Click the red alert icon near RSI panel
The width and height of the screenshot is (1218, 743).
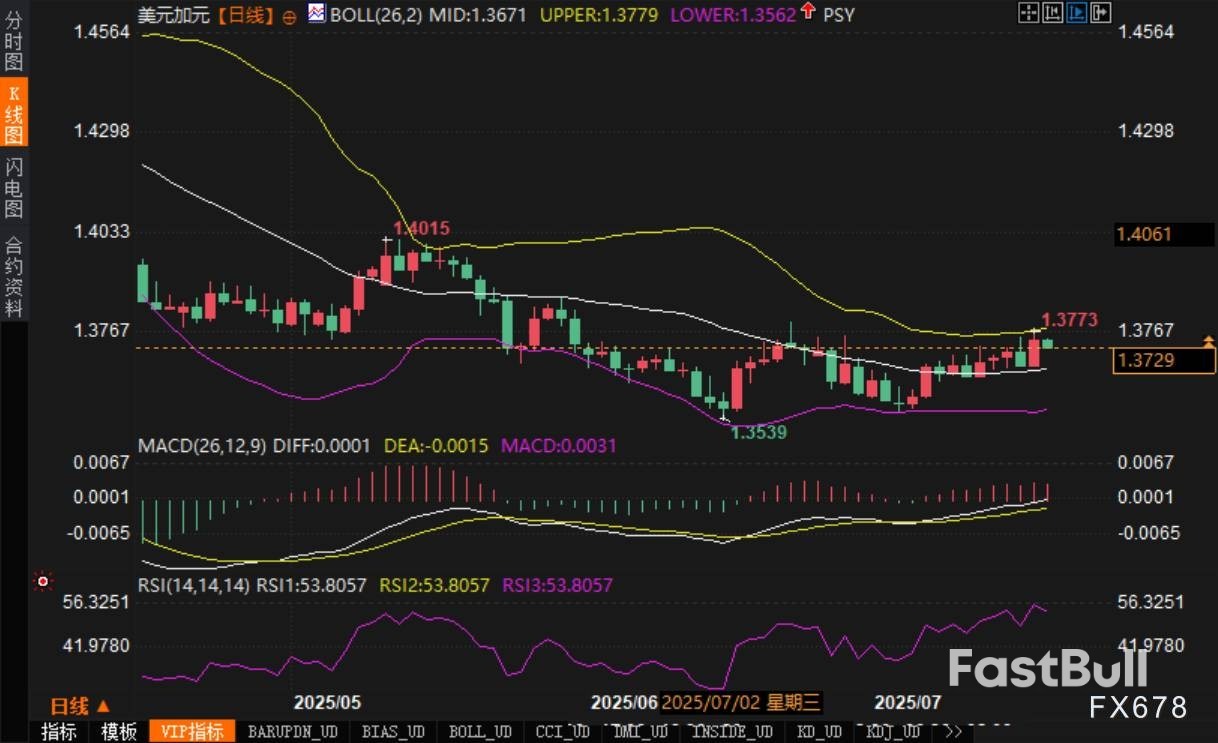[x=42, y=579]
